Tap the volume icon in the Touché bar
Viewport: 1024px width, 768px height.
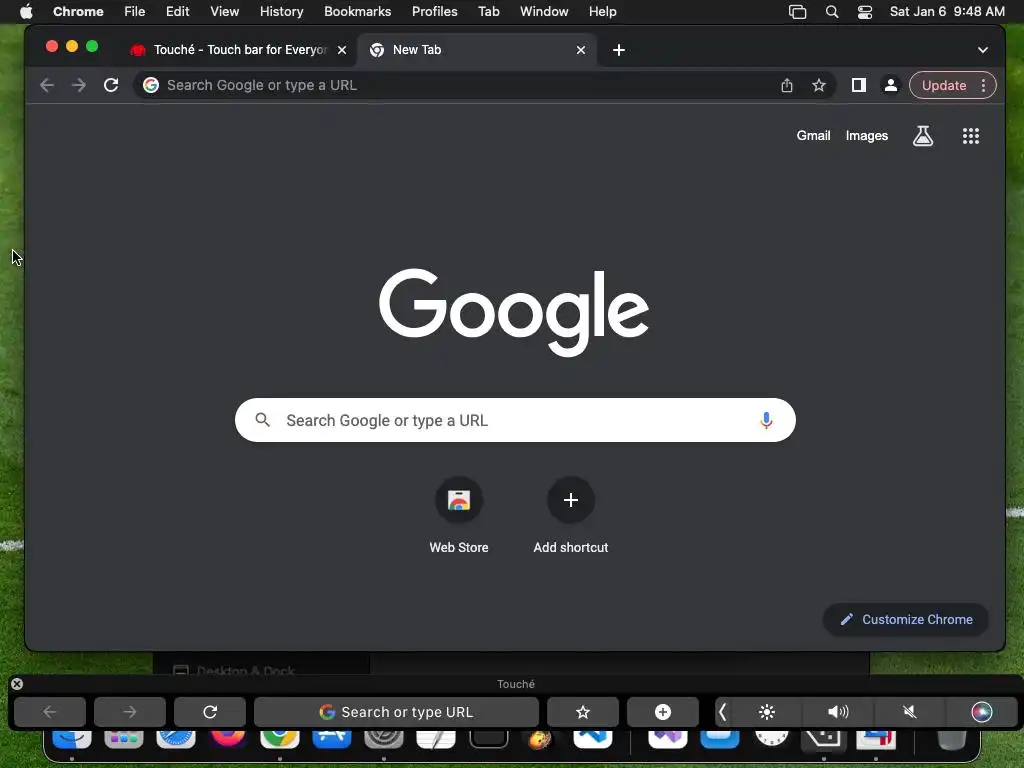point(838,712)
